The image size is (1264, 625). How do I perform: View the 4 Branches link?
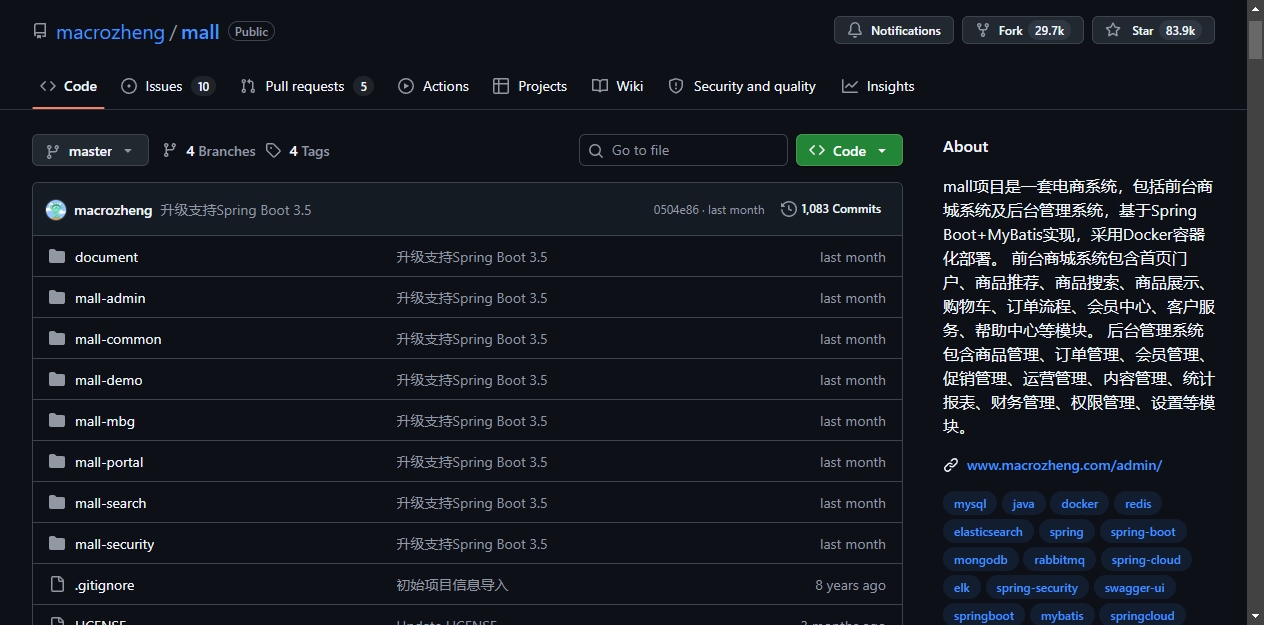pos(209,151)
